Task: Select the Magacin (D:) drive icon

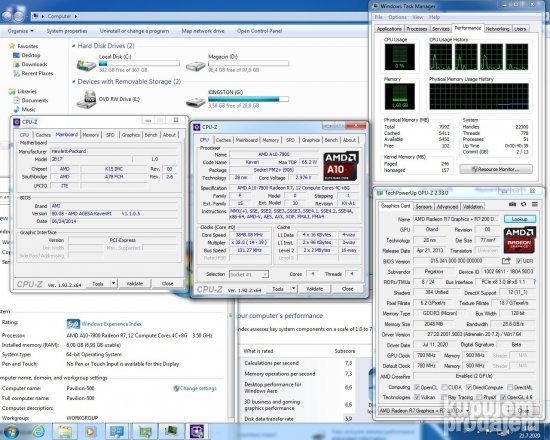Action: click(x=196, y=66)
